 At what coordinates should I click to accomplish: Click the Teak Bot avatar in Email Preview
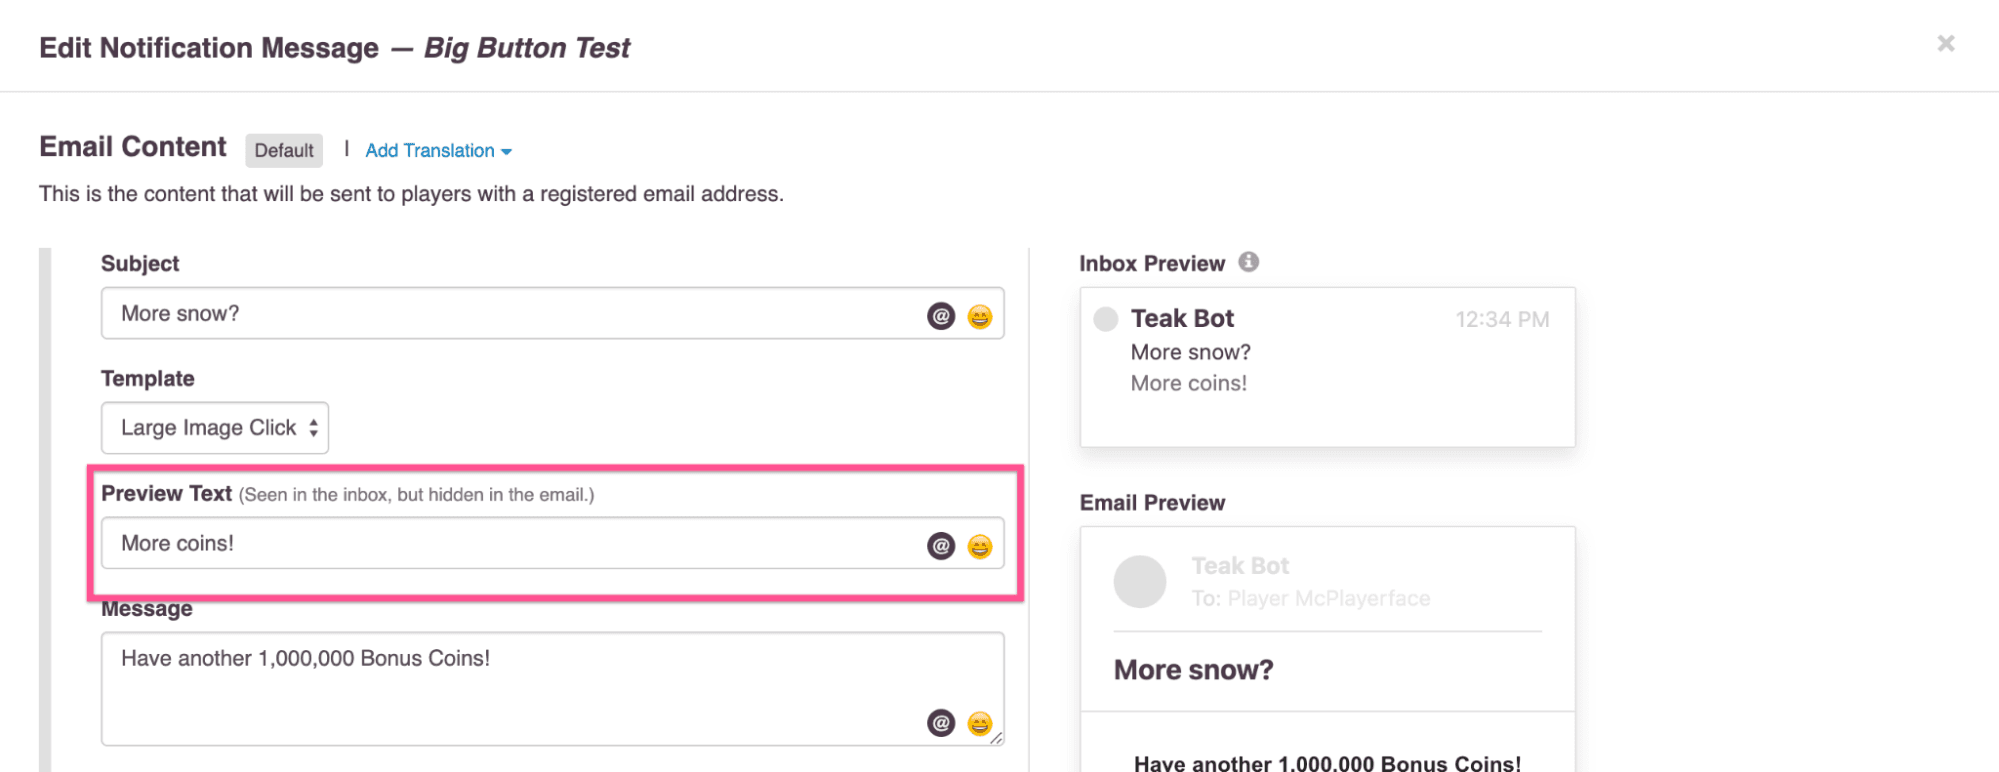tap(1140, 581)
